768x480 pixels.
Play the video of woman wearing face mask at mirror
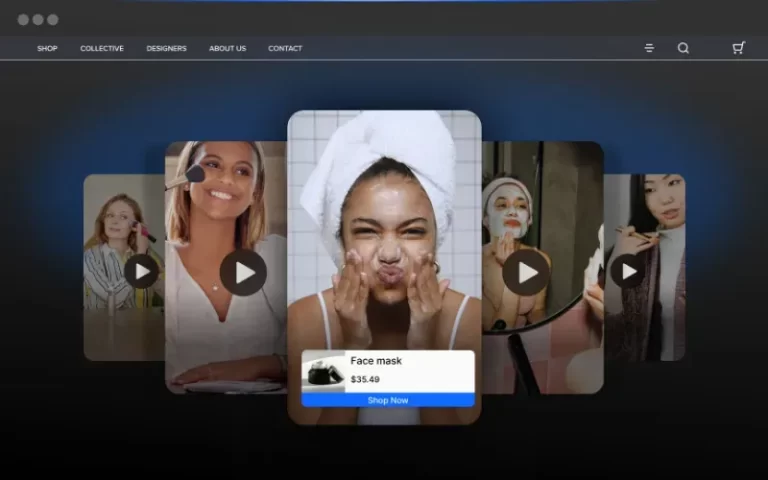click(526, 272)
